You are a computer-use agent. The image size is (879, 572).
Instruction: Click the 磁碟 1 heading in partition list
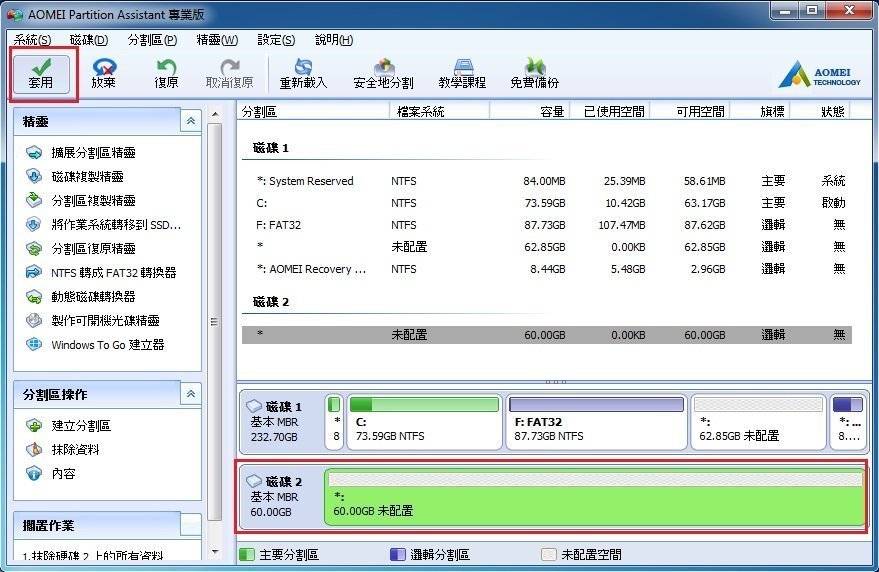pyautogui.click(x=271, y=148)
